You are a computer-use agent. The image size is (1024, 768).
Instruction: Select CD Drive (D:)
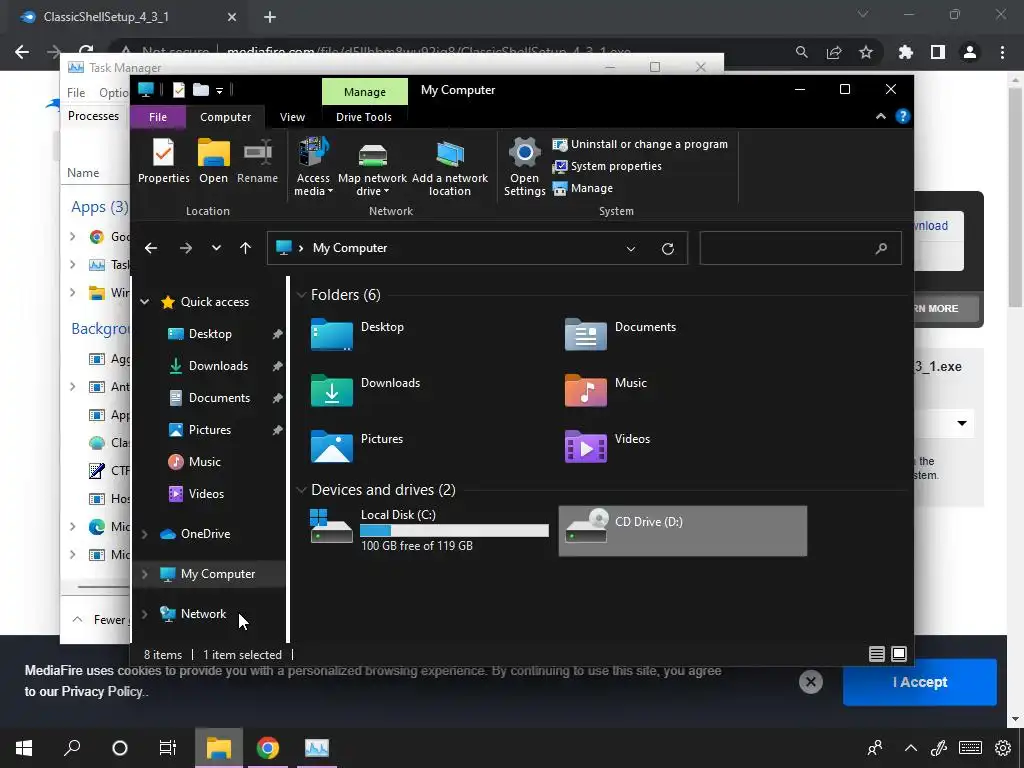[682, 531]
